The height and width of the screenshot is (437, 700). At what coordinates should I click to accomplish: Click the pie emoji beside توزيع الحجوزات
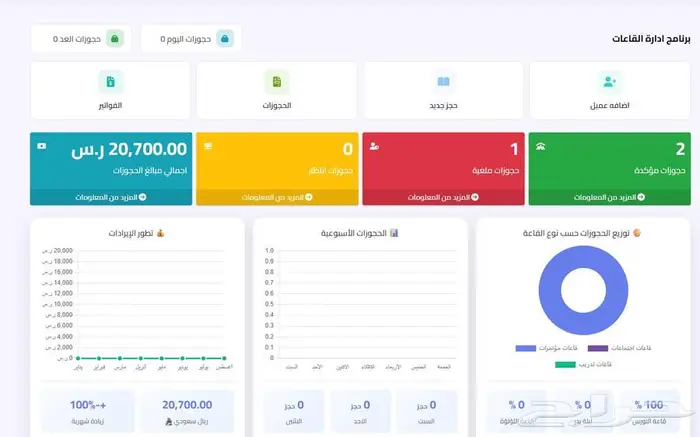(637, 233)
